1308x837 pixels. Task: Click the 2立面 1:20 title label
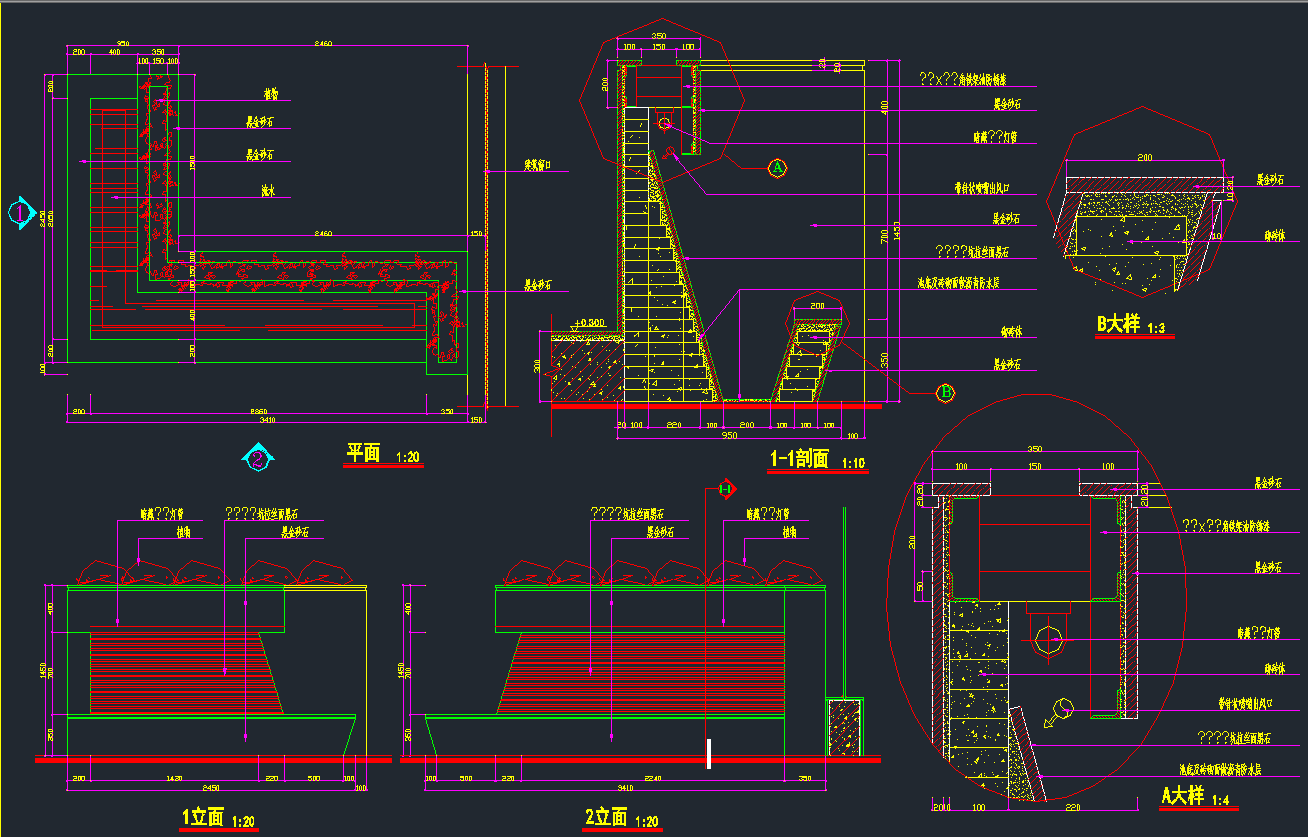tap(621, 819)
